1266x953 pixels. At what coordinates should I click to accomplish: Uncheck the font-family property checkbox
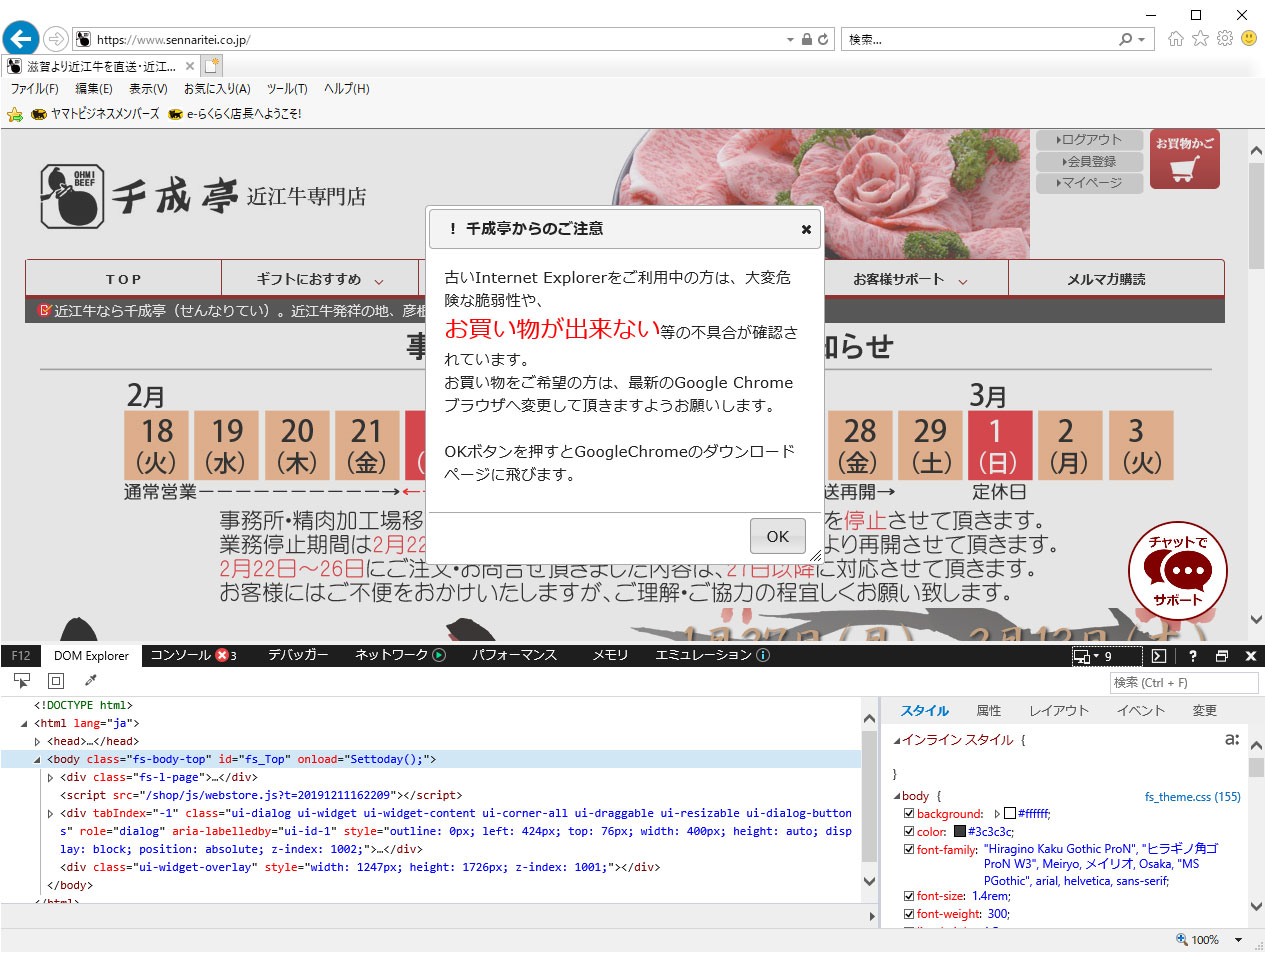click(909, 849)
